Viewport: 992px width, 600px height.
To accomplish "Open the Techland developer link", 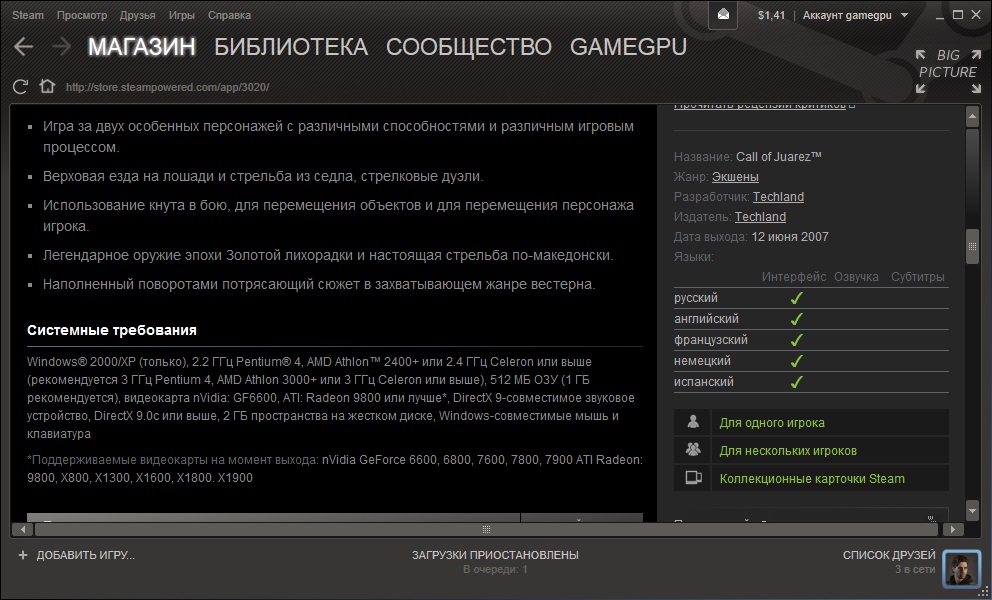I will 778,197.
